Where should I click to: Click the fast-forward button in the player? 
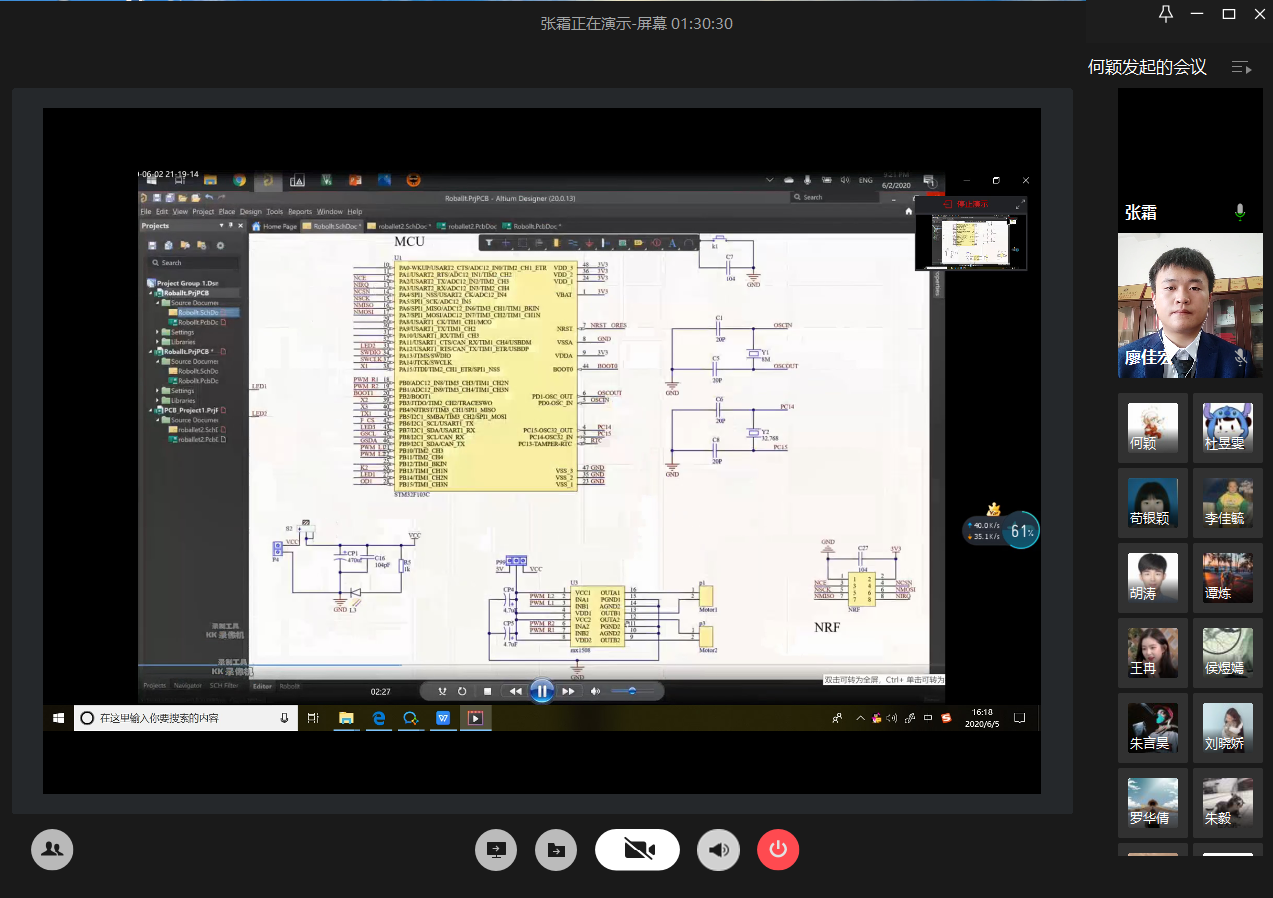pyautogui.click(x=568, y=691)
